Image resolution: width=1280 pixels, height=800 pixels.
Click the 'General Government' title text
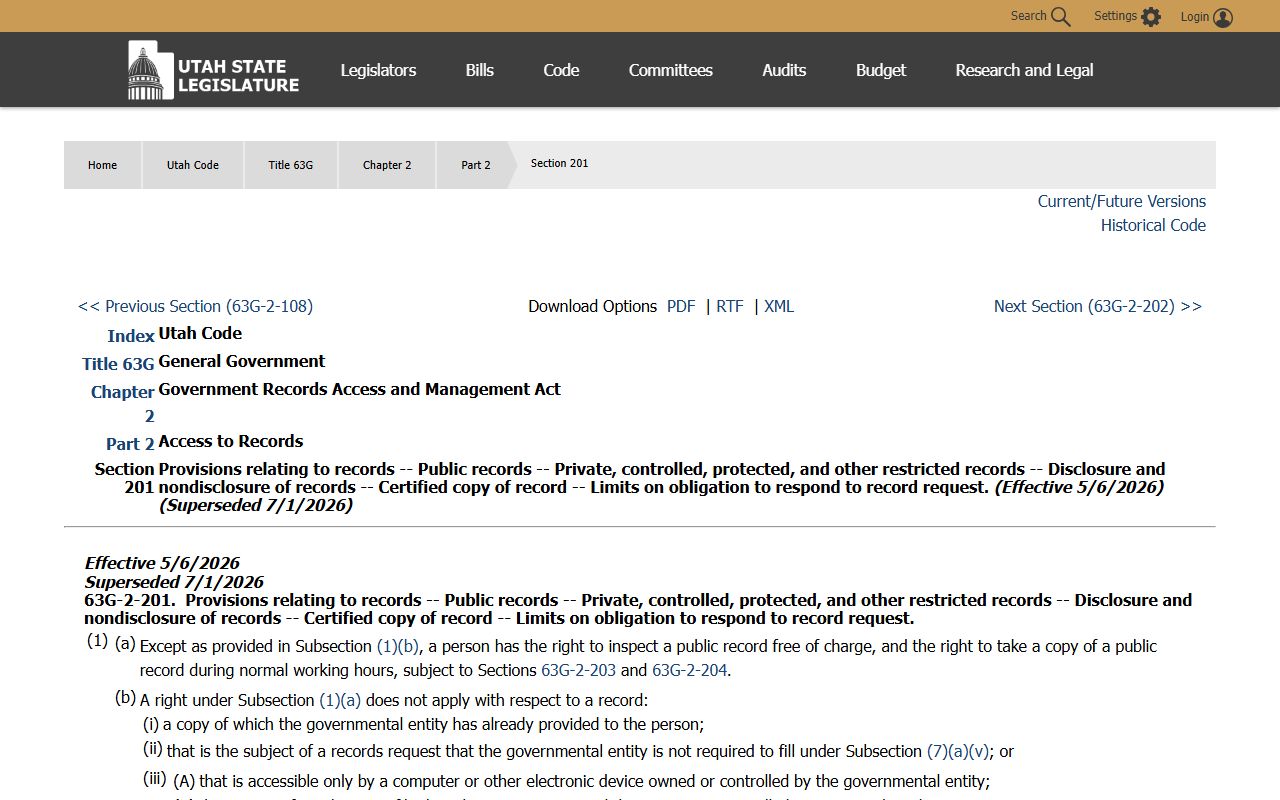[242, 361]
